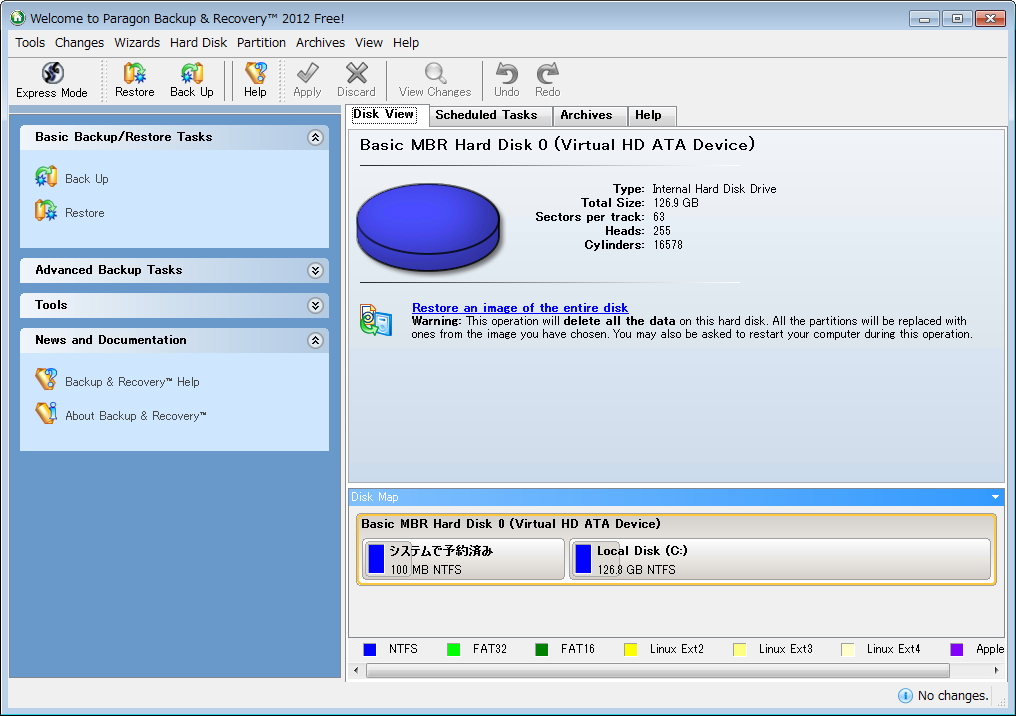Select the Local Disk (C:) partition
This screenshot has width=1016, height=716.
point(780,559)
